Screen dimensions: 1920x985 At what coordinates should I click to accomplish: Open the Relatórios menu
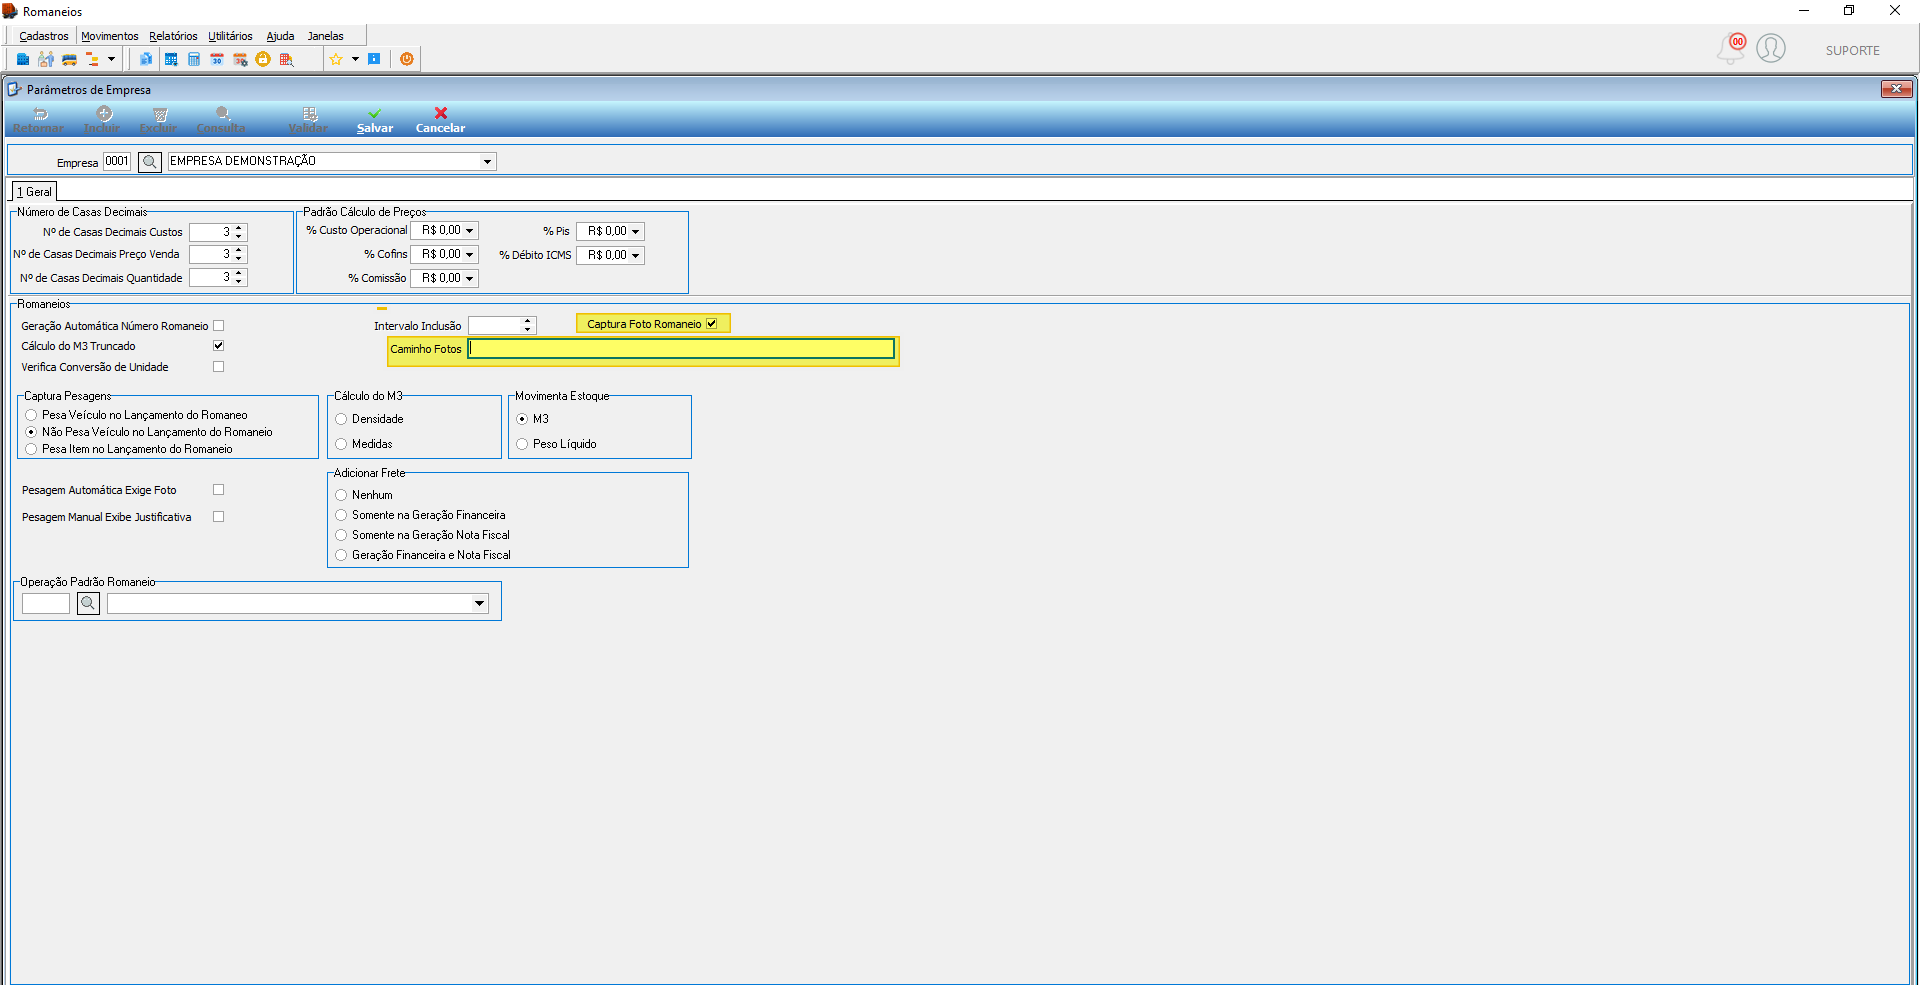click(x=173, y=36)
